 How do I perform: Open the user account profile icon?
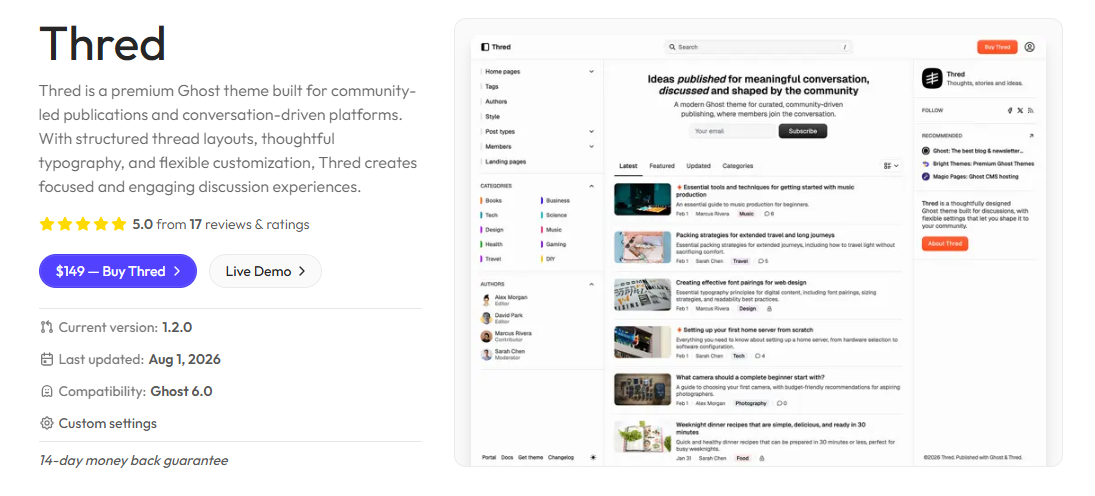pos(1029,47)
